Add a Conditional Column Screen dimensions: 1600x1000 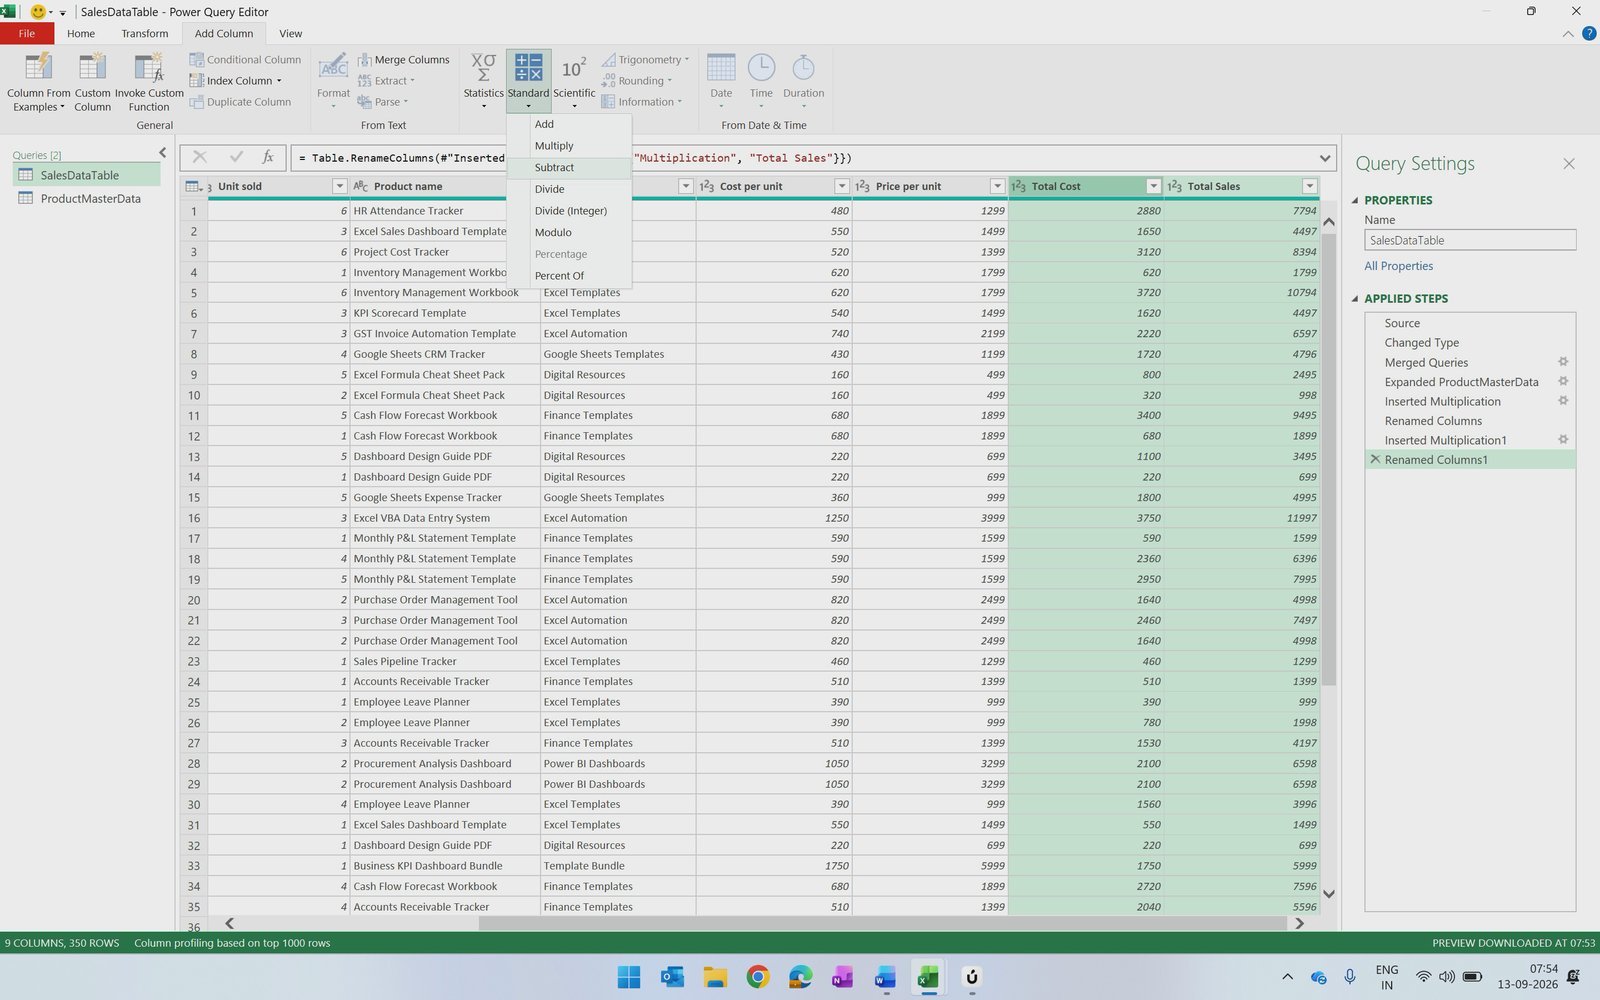(245, 60)
